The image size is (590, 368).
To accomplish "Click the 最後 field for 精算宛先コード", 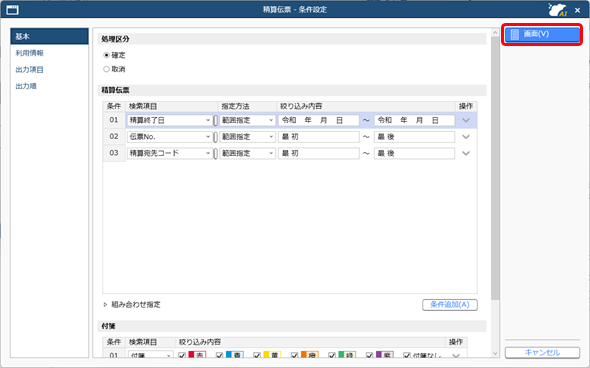I will 414,154.
